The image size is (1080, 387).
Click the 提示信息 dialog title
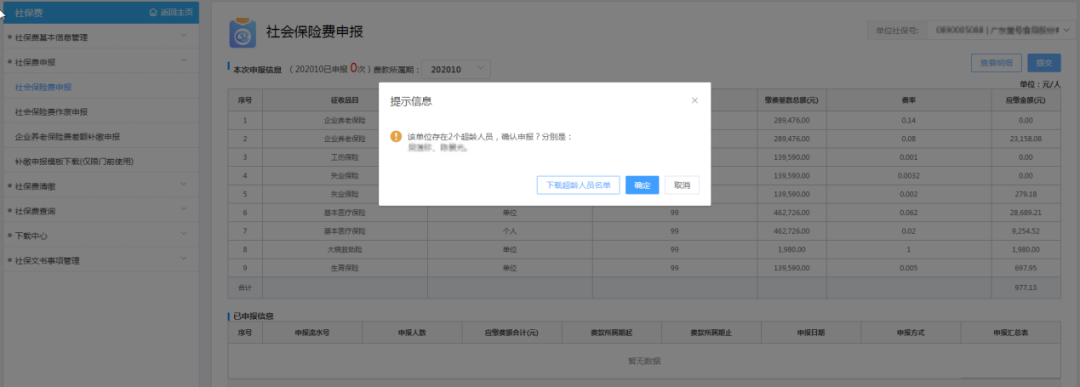click(x=411, y=101)
